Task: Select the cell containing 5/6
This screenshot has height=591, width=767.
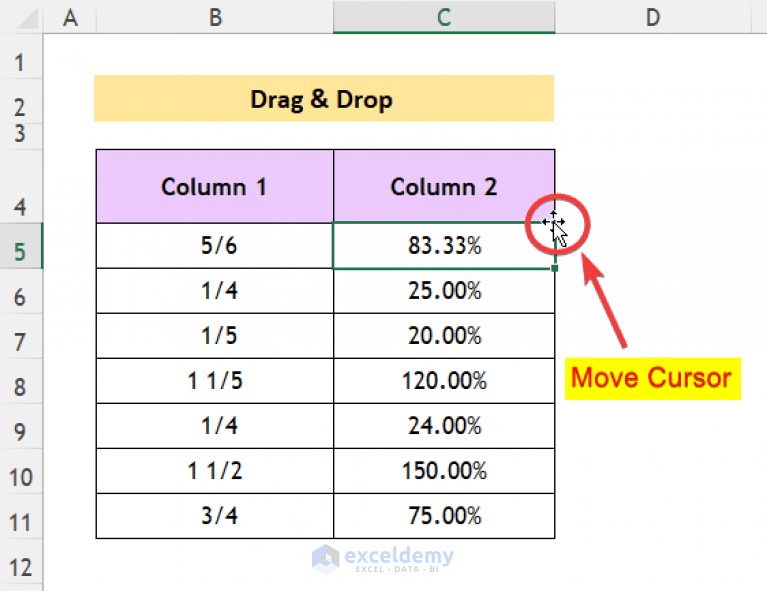Action: [x=215, y=246]
